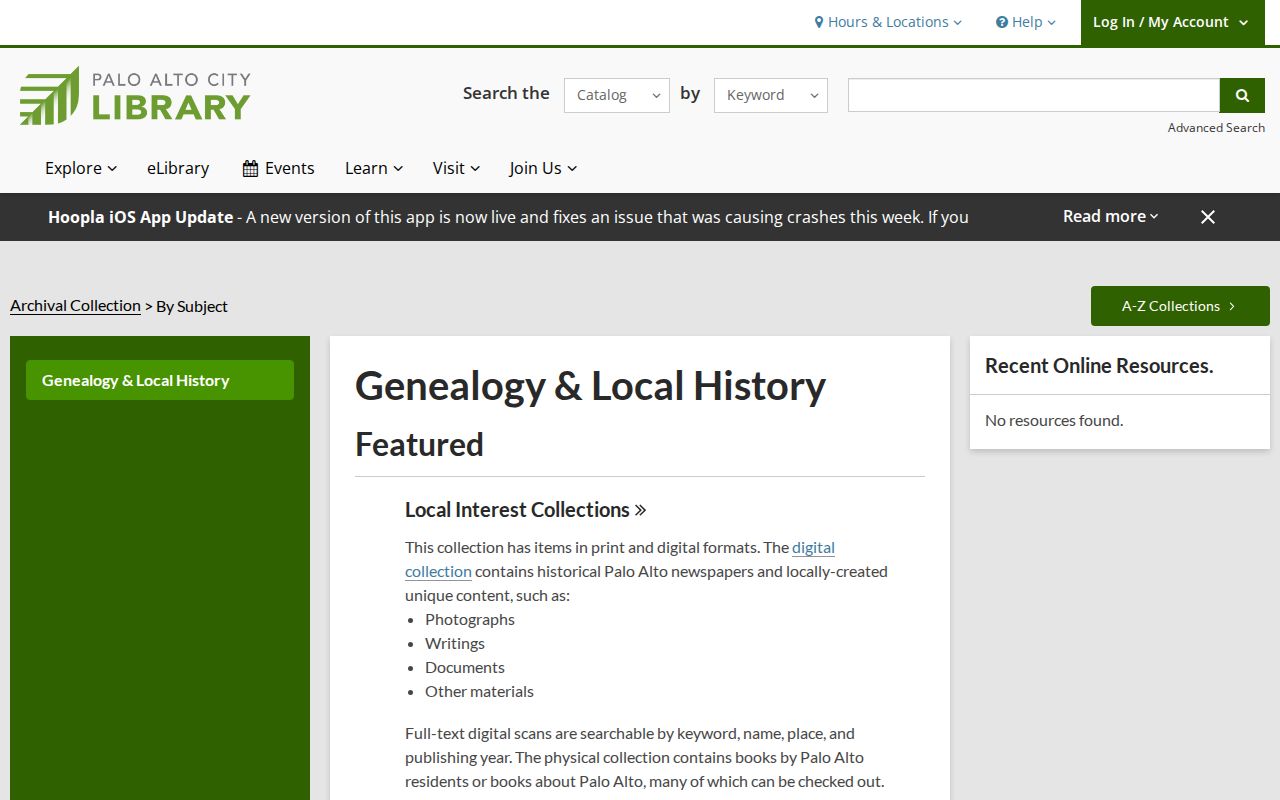
Task: Dismiss the Hoopla alert banner
Action: pyautogui.click(x=1208, y=217)
